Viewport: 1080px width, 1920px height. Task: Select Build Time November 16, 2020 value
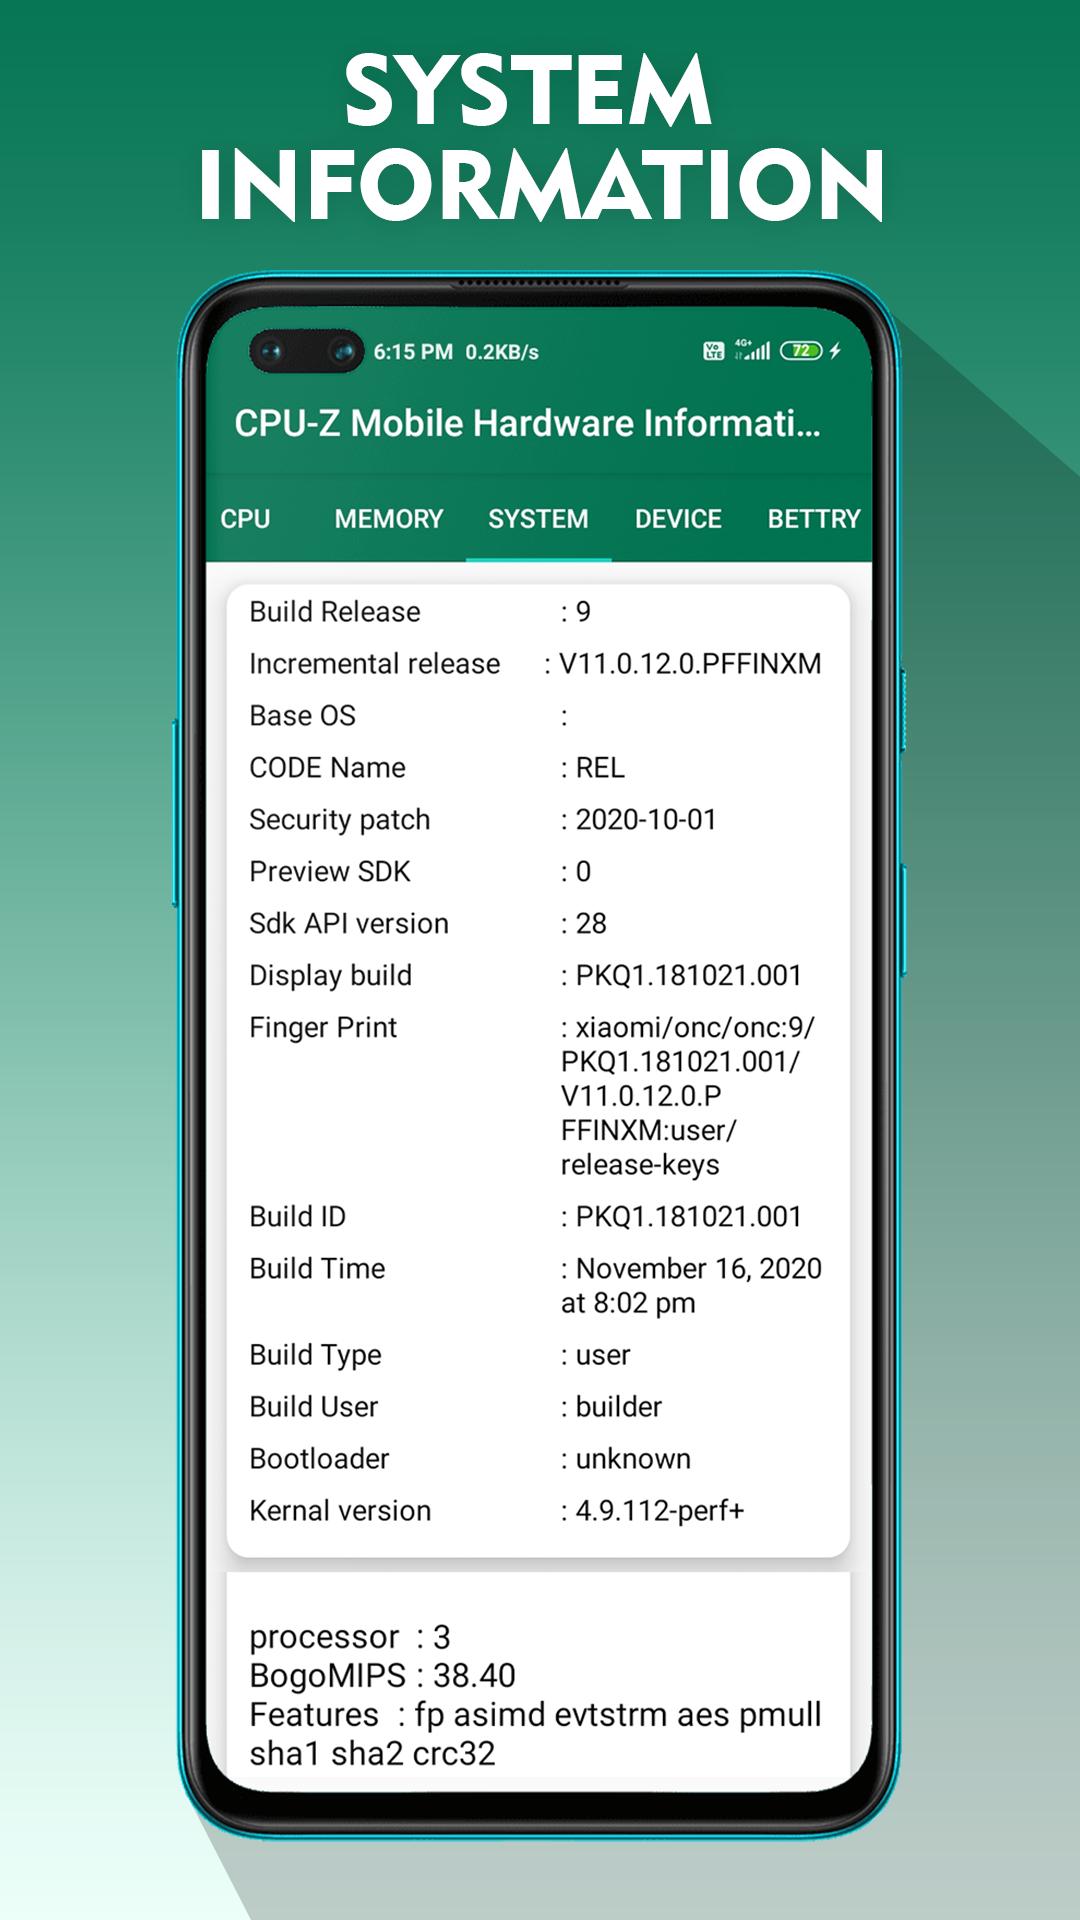691,1286
